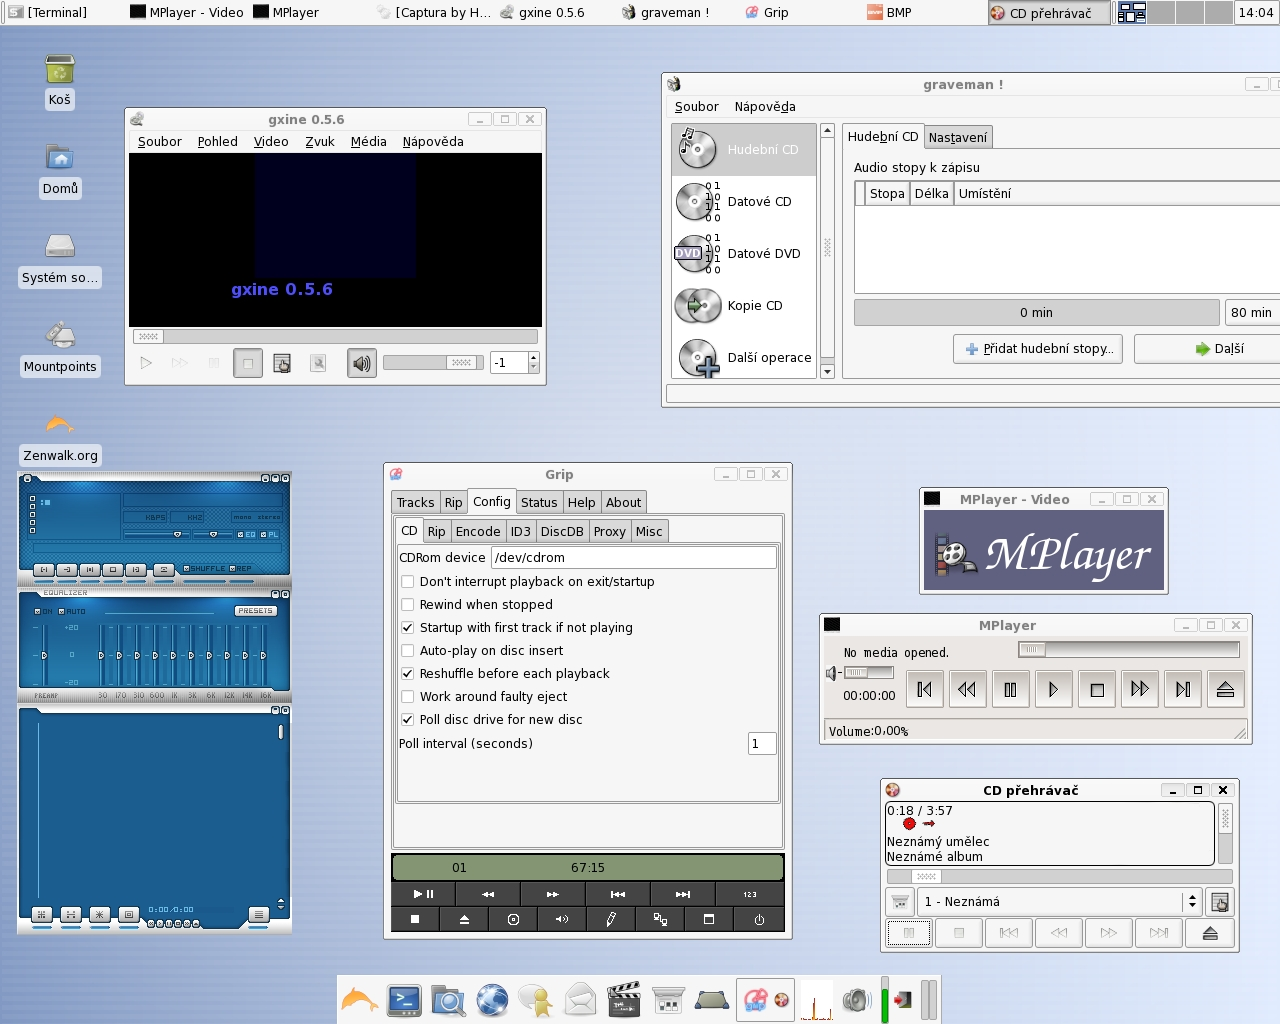Click Poll interval seconds field
This screenshot has height=1024, width=1280.
[x=762, y=744]
